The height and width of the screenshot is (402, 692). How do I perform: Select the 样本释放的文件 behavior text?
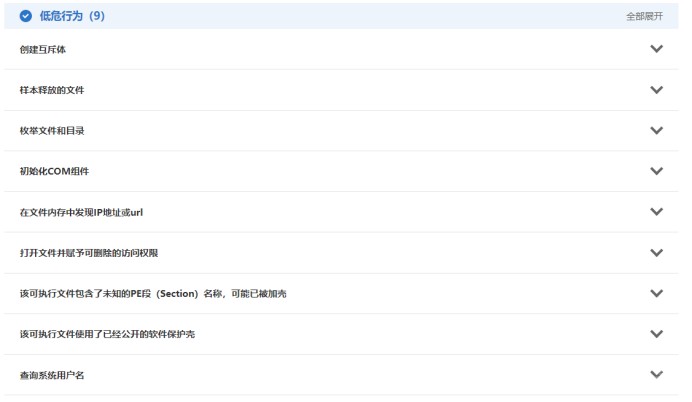[52, 90]
